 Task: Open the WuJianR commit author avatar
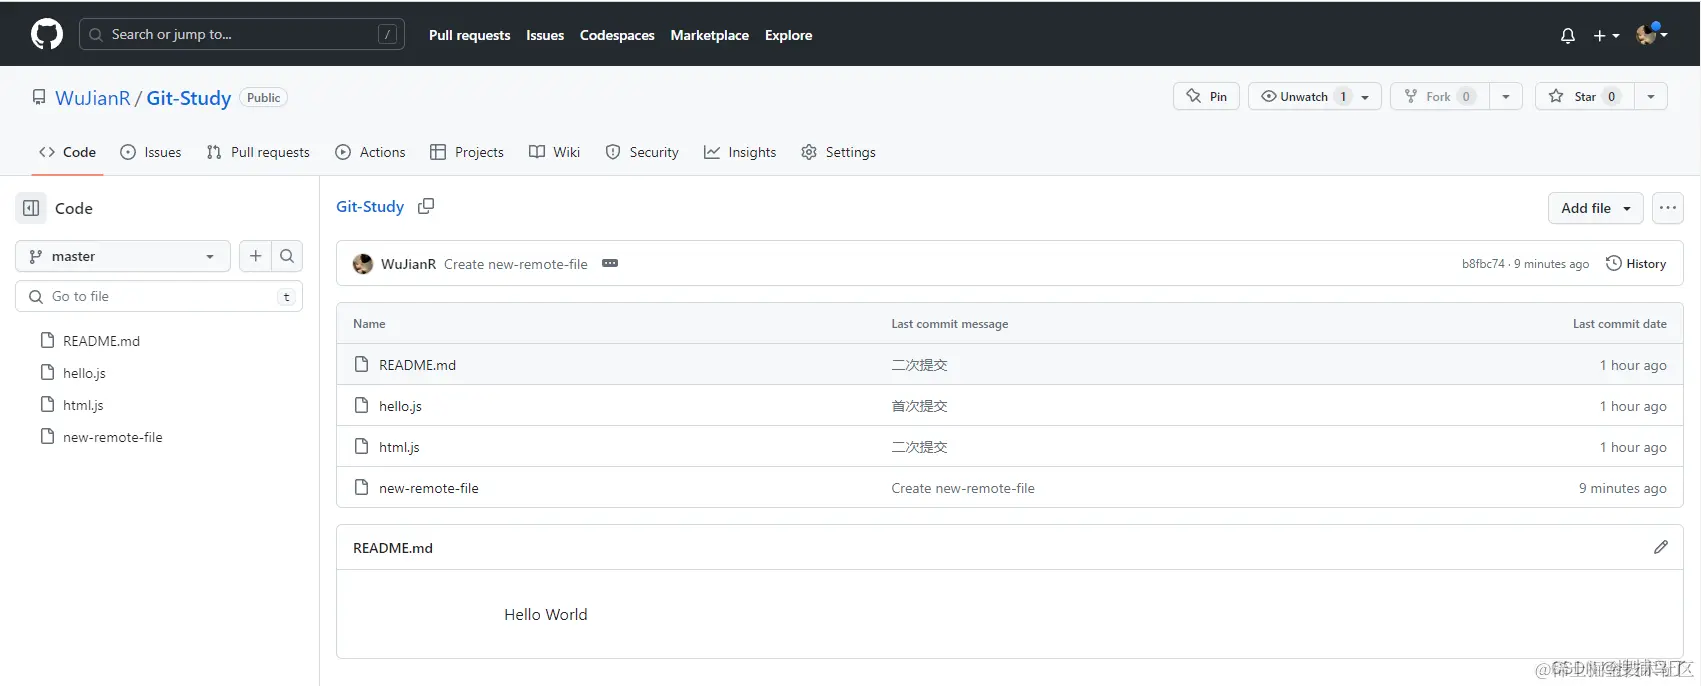point(363,264)
